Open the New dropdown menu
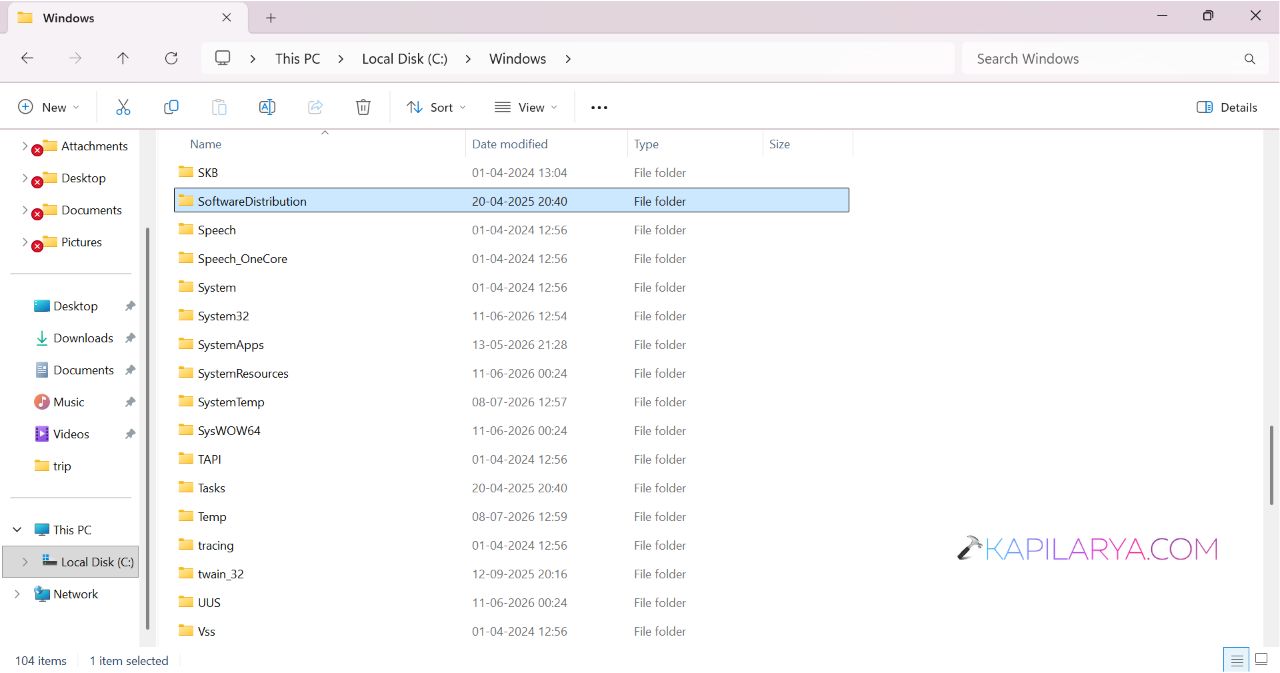The height and width of the screenshot is (673, 1280). 49,107
